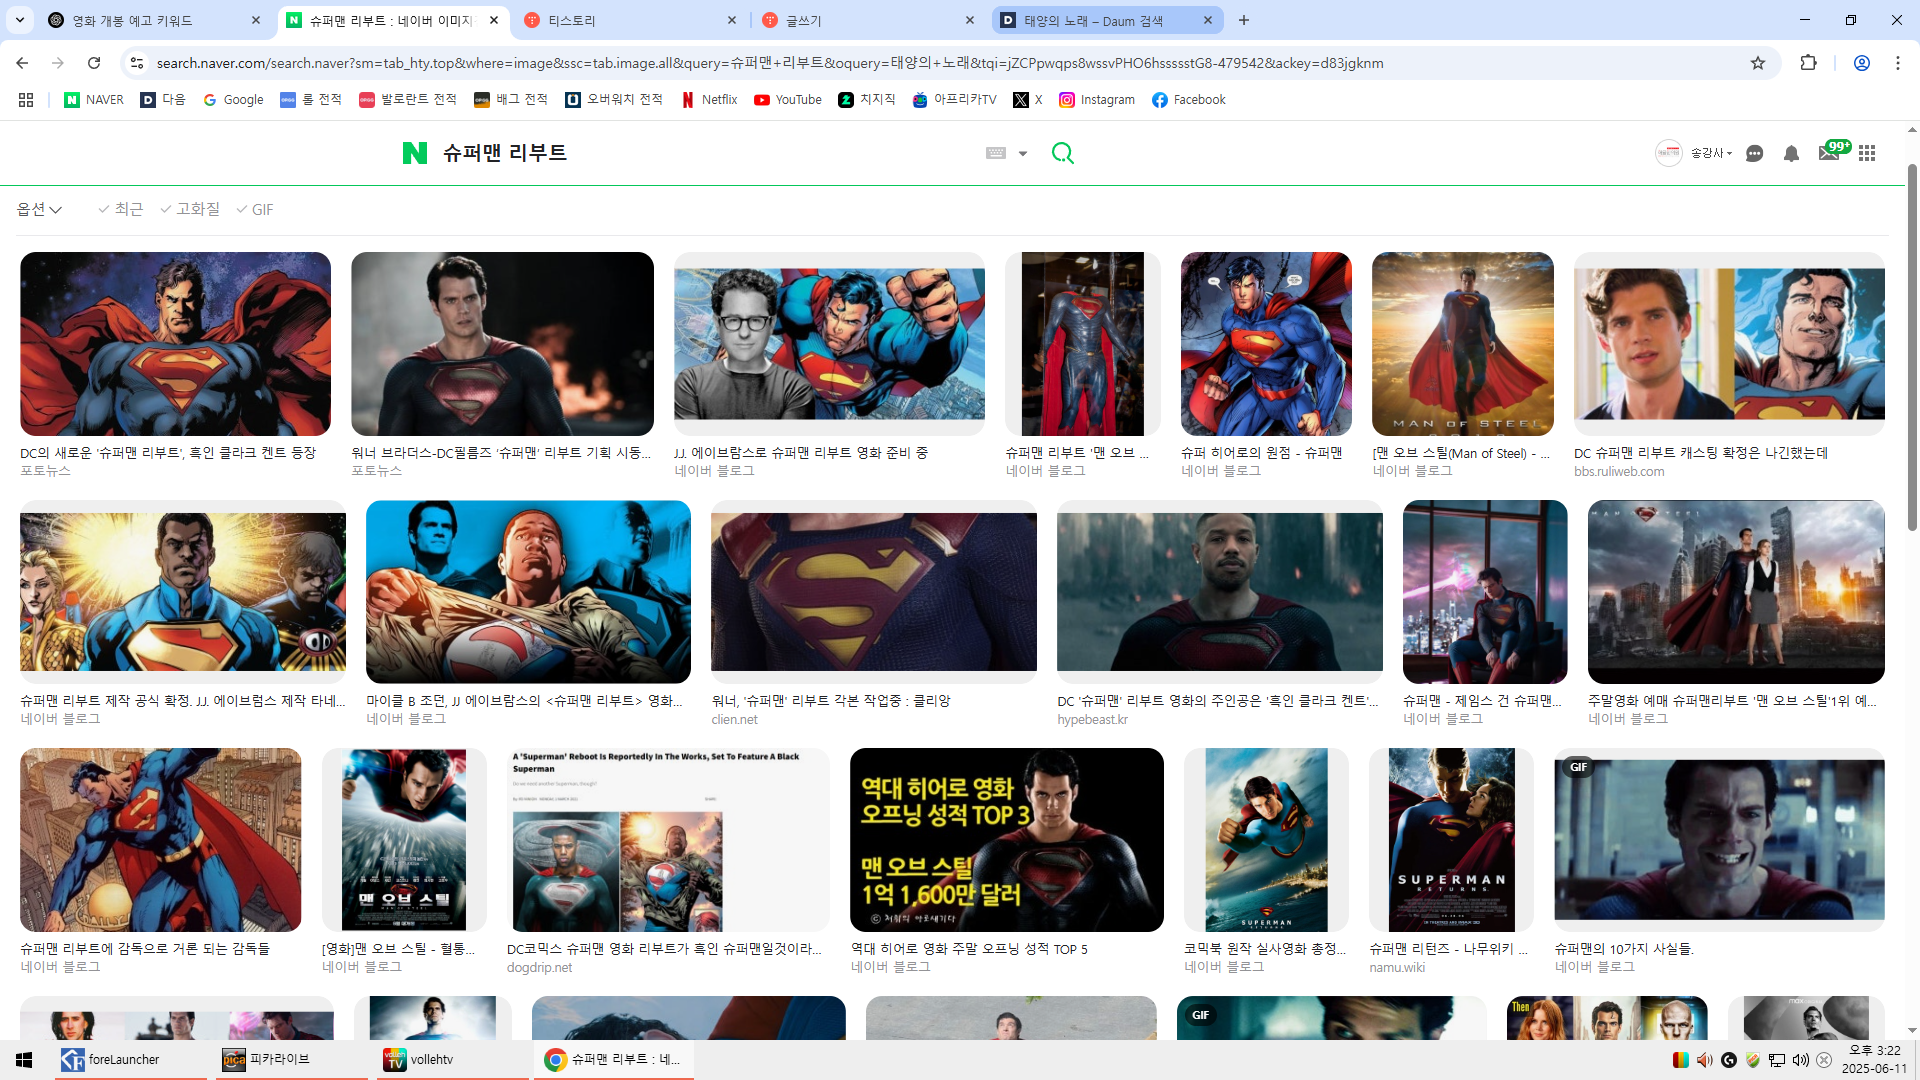Viewport: 1920px width, 1080px height.
Task: Switch to the 태양의 노래 Daum tab
Action: pyautogui.click(x=1092, y=20)
